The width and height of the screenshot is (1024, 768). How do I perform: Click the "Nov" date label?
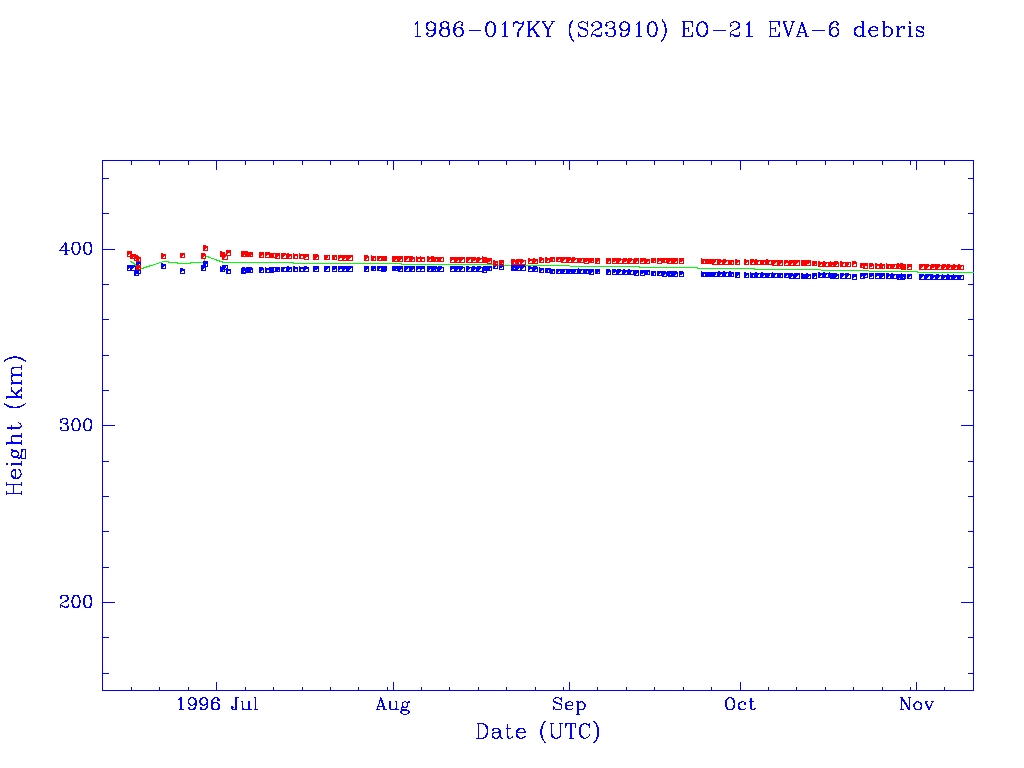916,705
